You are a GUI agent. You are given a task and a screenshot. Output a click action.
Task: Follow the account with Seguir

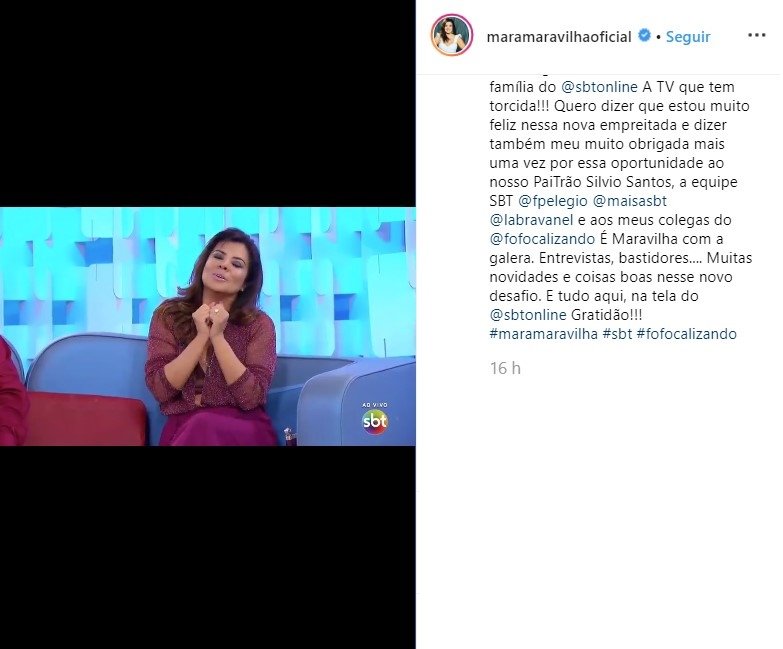point(688,36)
